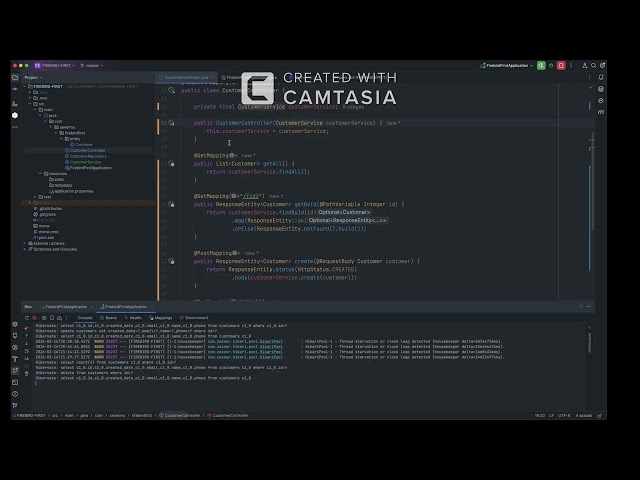Screen dimensions: 640x480
Task: Open FirebirdFirstApplication run configuration dropdown
Action: (507, 65)
